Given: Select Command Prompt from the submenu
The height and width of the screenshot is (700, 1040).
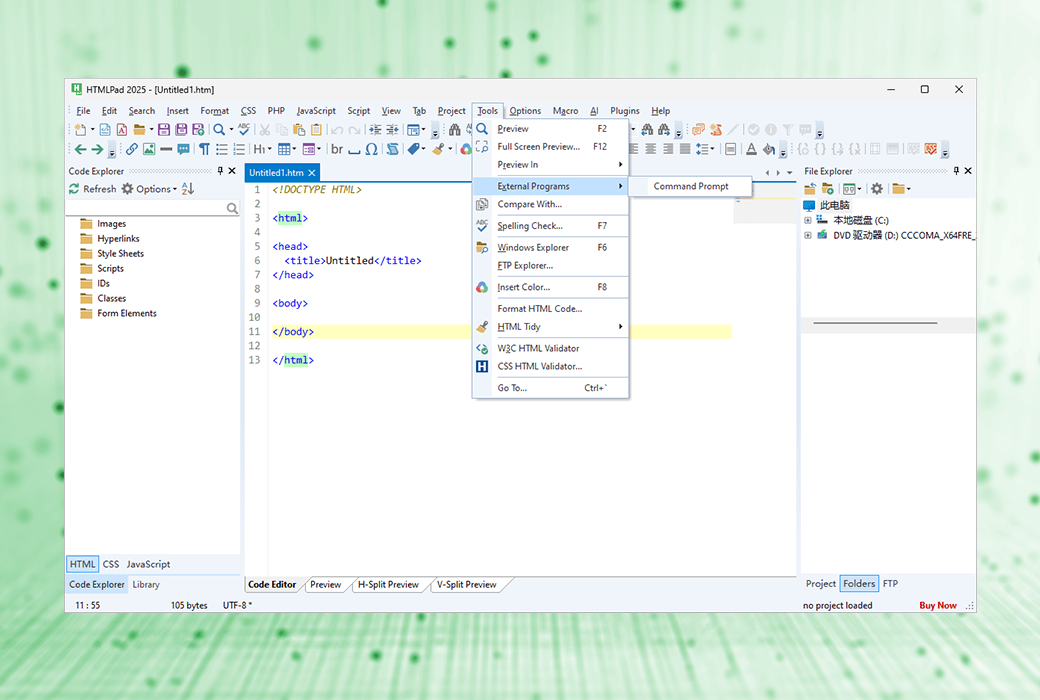Looking at the screenshot, I should pyautogui.click(x=690, y=186).
